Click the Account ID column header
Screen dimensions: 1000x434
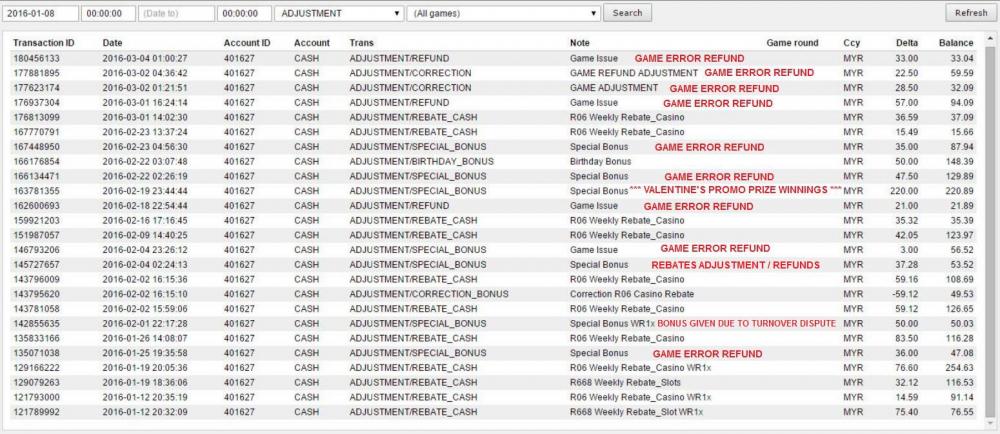pos(247,43)
